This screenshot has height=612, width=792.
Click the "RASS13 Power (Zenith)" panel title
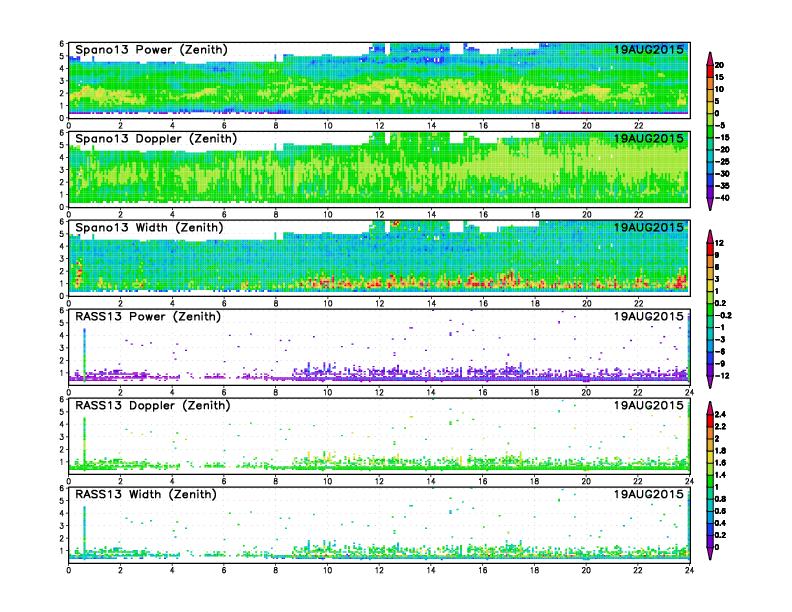pyautogui.click(x=148, y=317)
